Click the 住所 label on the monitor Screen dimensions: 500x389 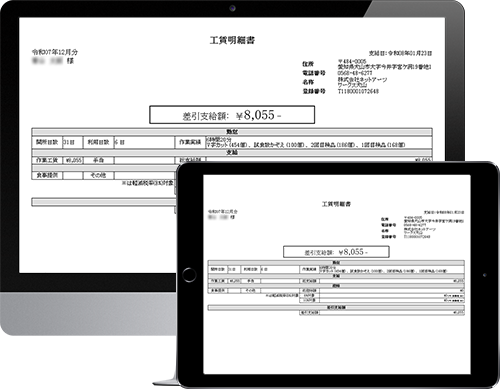coord(308,64)
